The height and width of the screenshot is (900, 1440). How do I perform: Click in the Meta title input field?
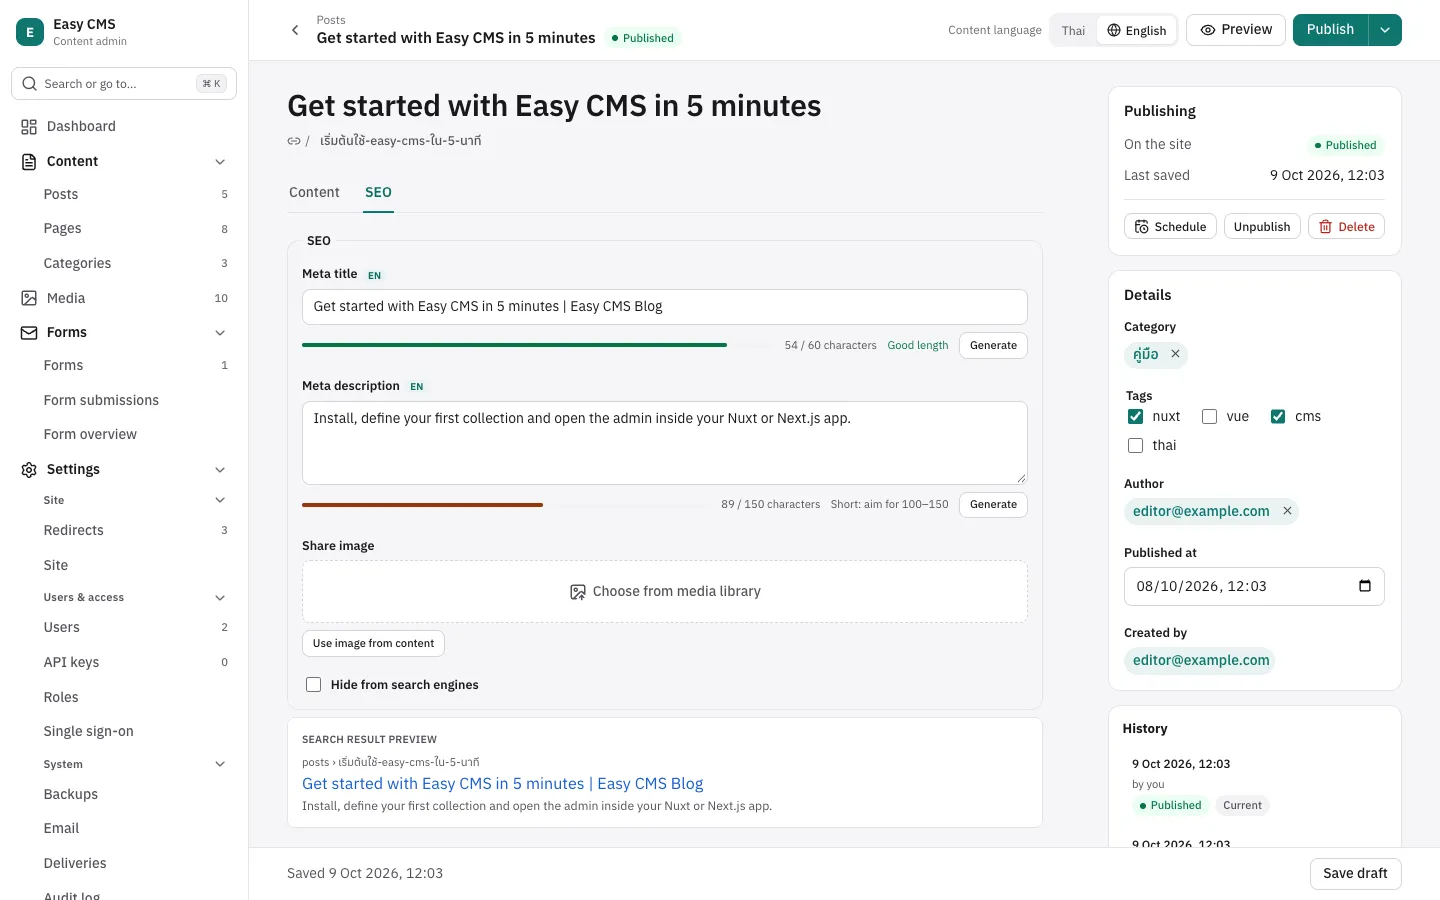point(665,307)
